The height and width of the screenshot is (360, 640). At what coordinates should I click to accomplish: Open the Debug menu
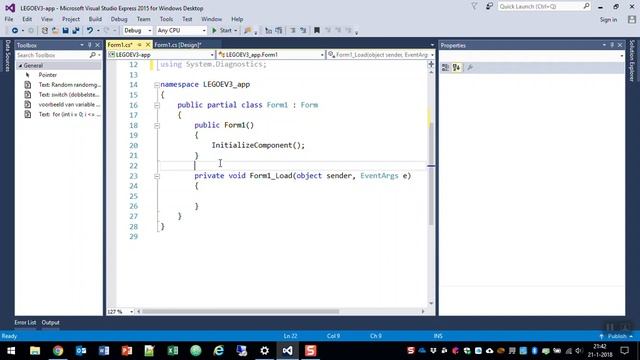tap(119, 19)
